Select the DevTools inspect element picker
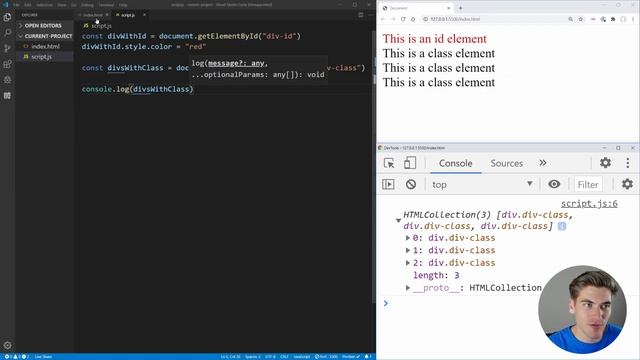640x360 pixels. point(389,163)
